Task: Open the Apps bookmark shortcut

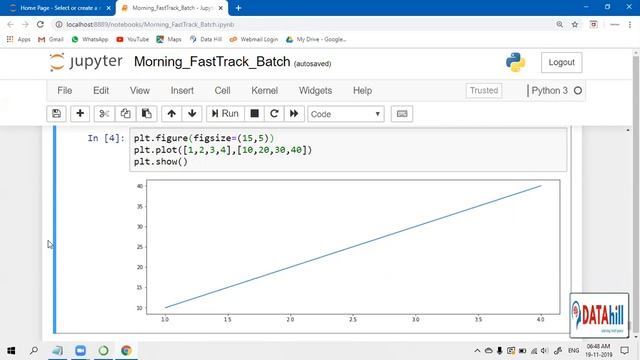Action: pyautogui.click(x=19, y=39)
